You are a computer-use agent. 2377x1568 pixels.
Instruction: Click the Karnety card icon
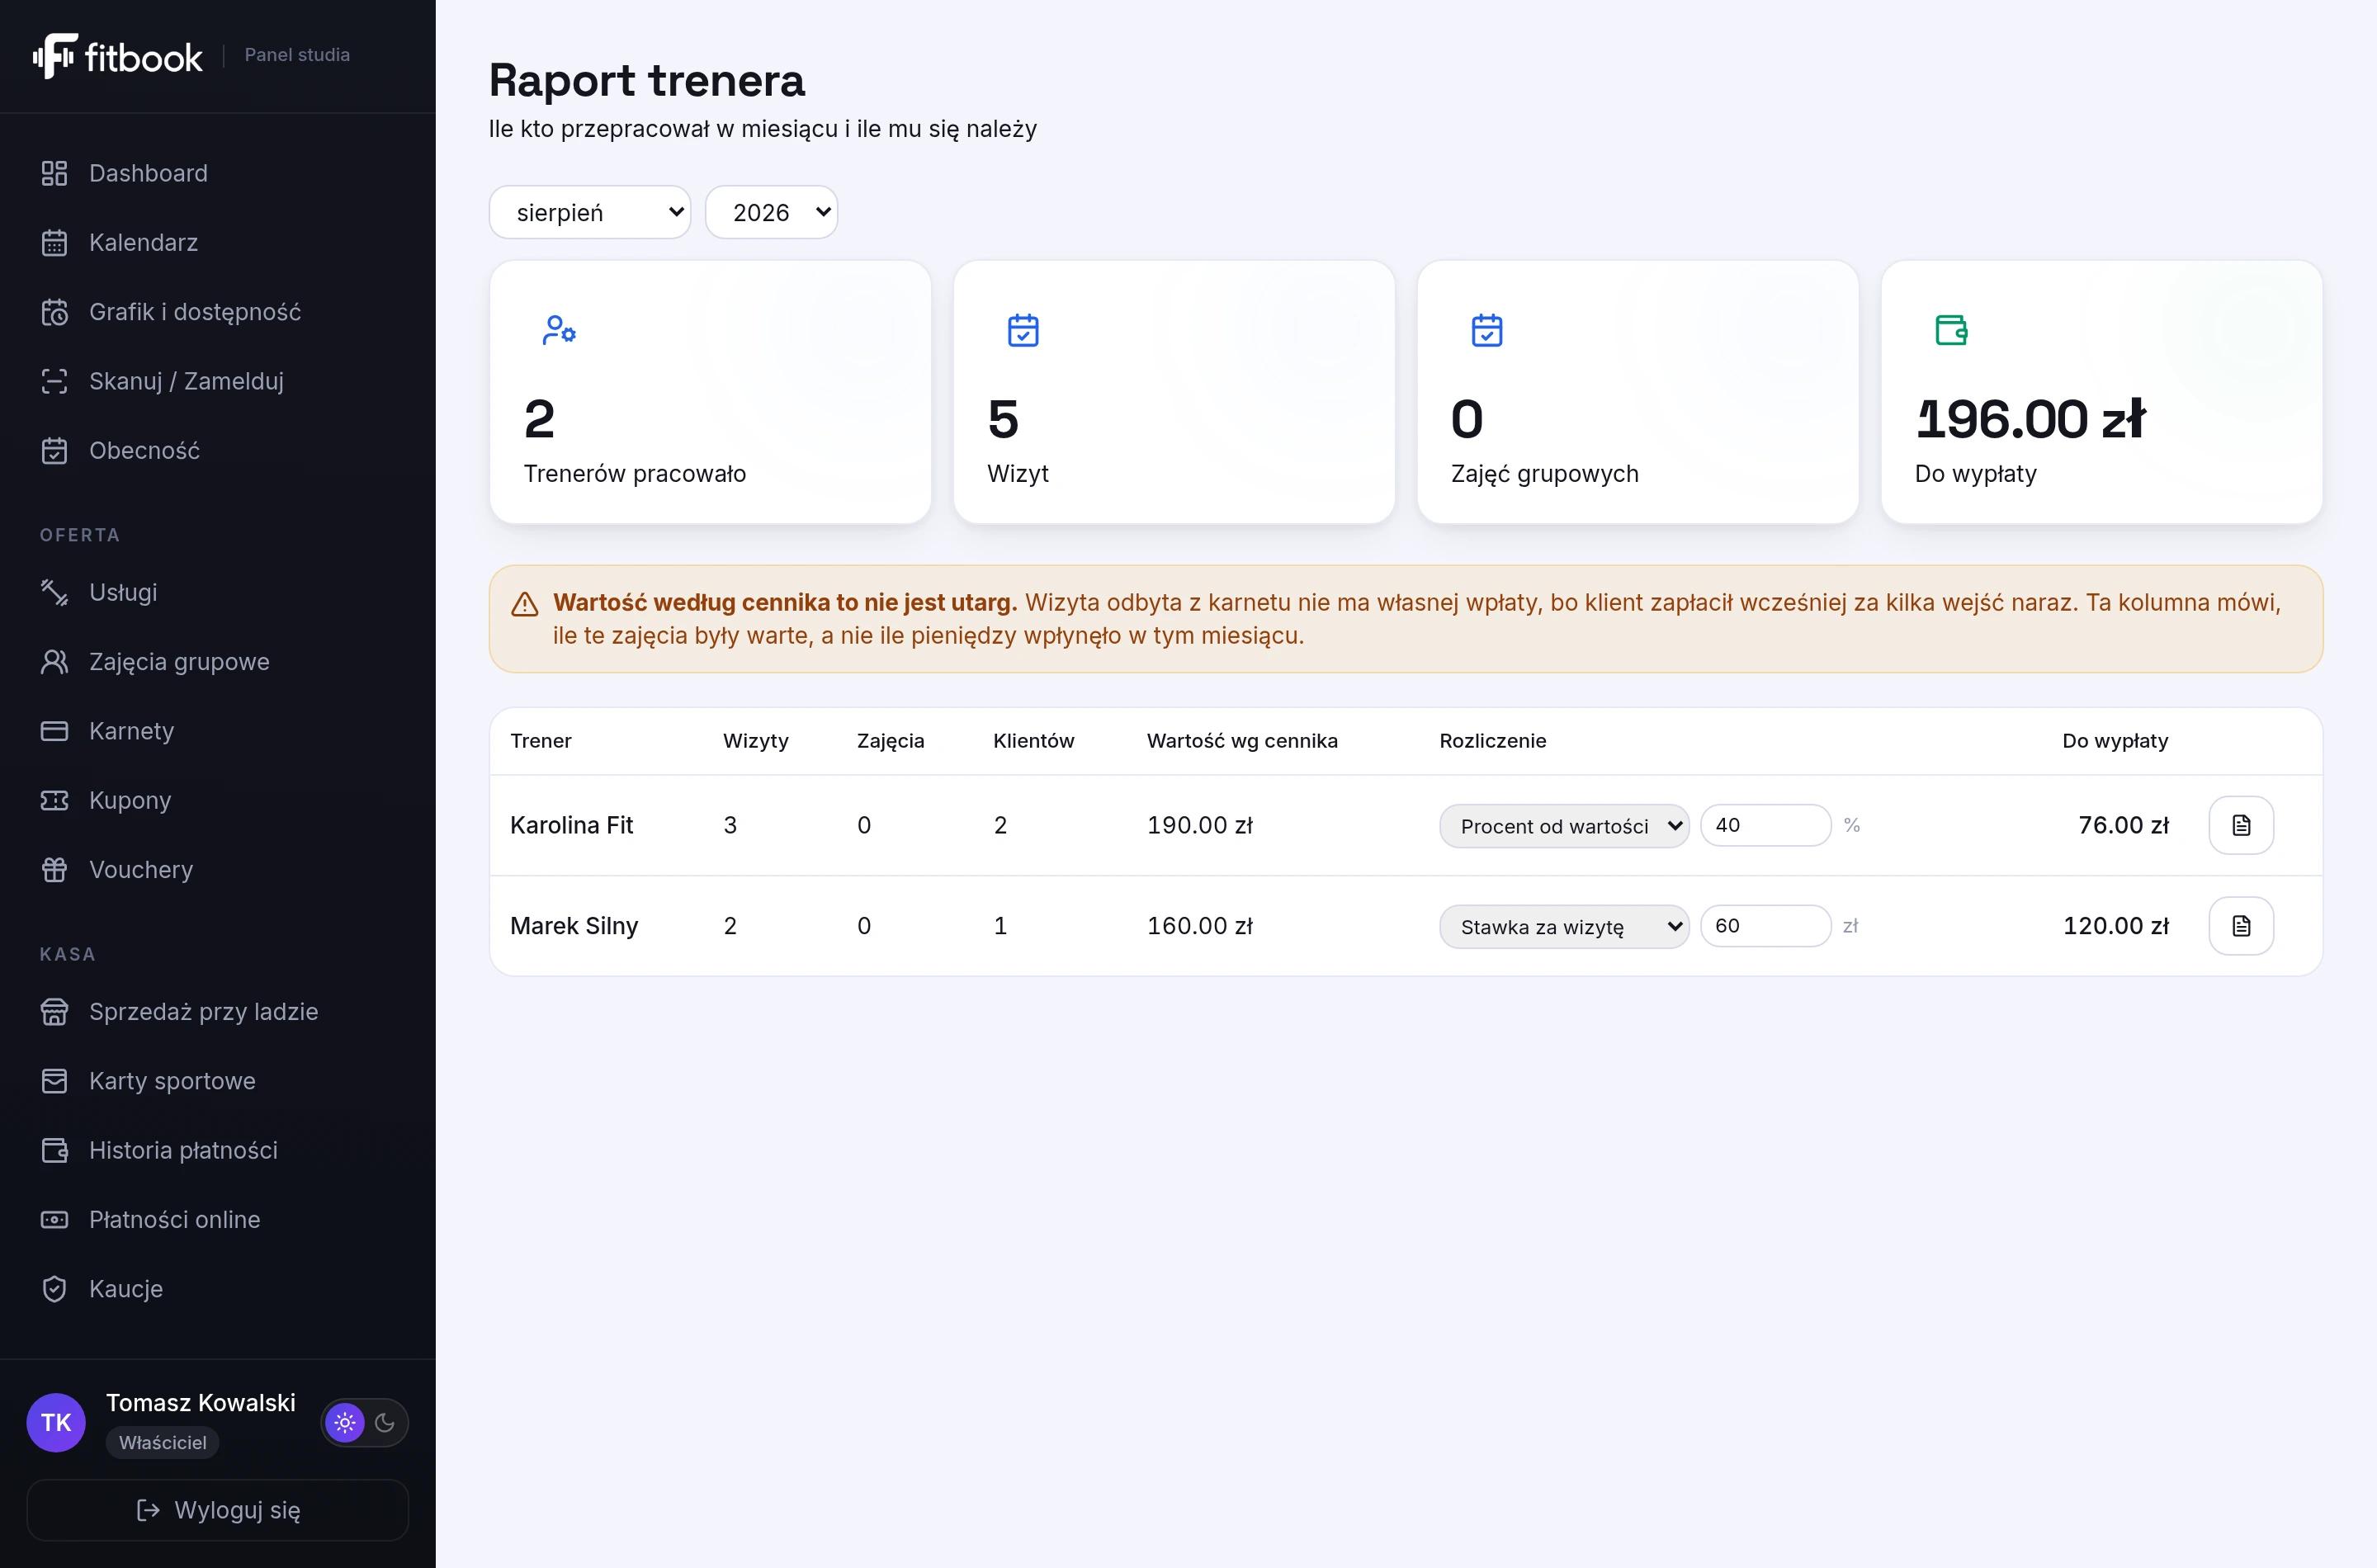coord(54,731)
